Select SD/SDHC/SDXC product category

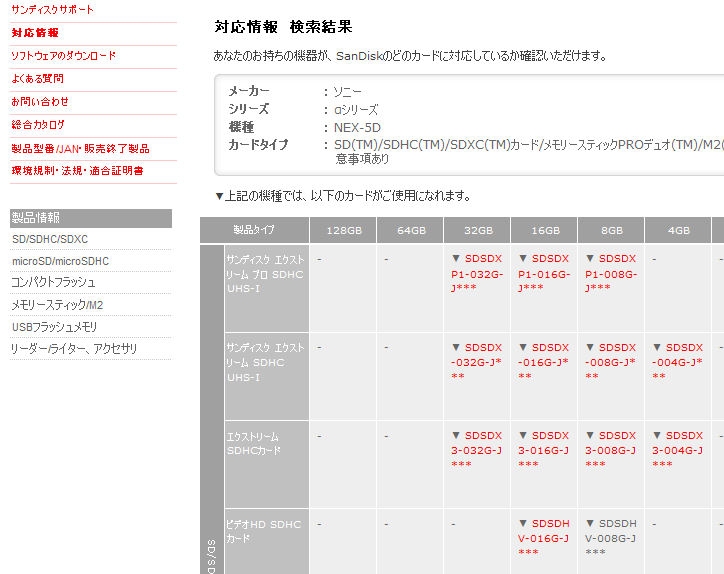tap(50, 239)
